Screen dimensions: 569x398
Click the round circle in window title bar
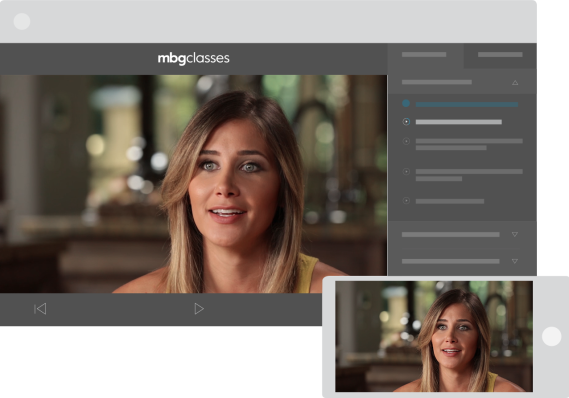tap(22, 21)
